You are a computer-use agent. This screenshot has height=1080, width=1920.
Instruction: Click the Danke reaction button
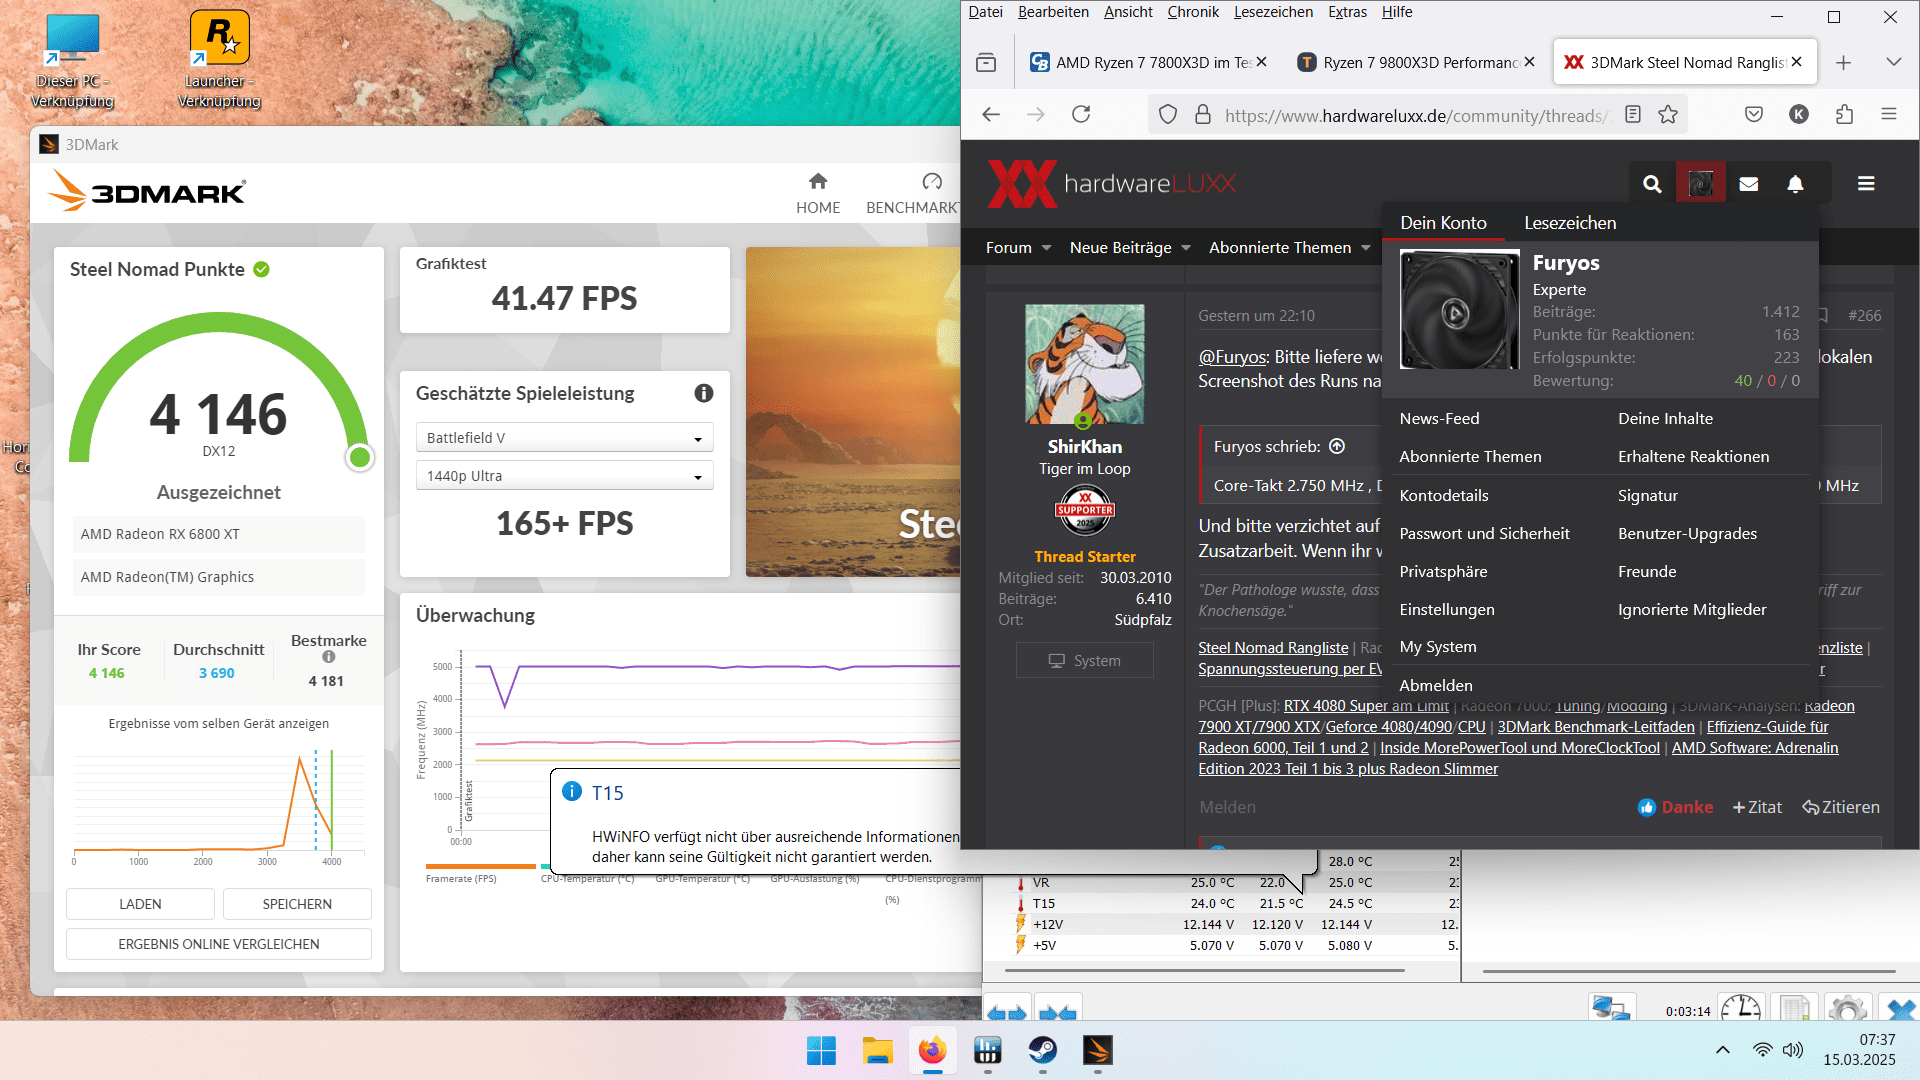tap(1675, 807)
